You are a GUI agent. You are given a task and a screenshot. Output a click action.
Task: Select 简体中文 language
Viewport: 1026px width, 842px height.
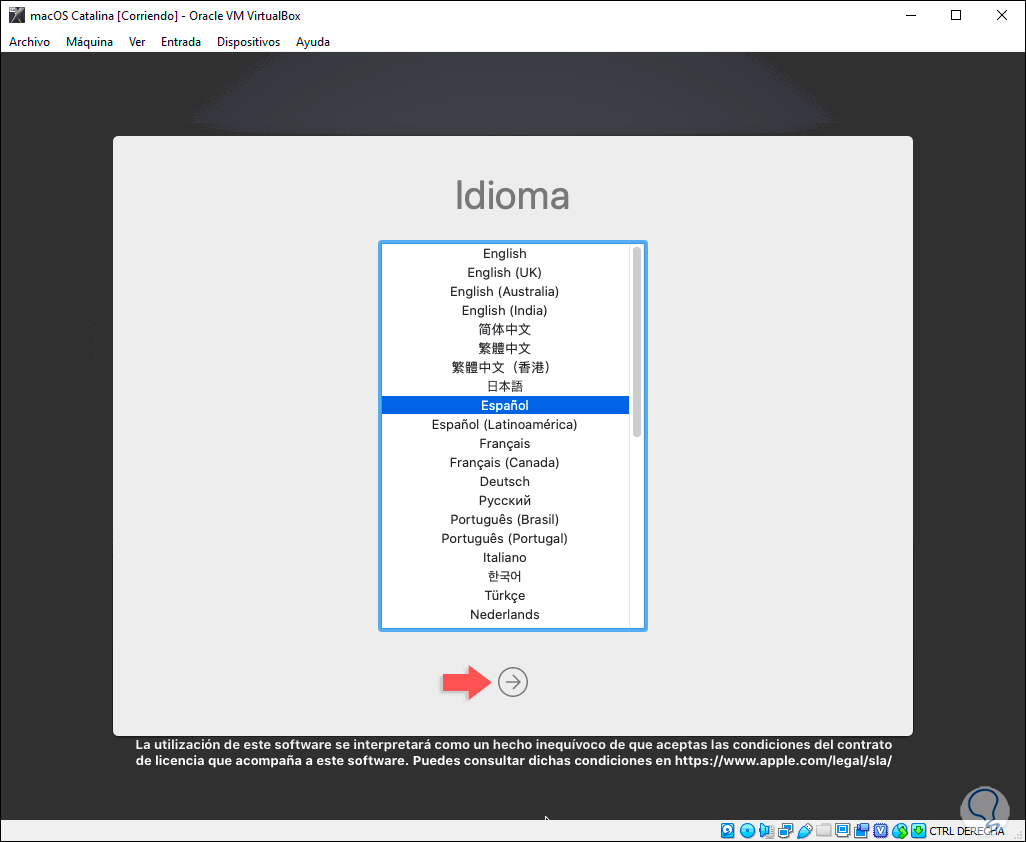click(504, 329)
